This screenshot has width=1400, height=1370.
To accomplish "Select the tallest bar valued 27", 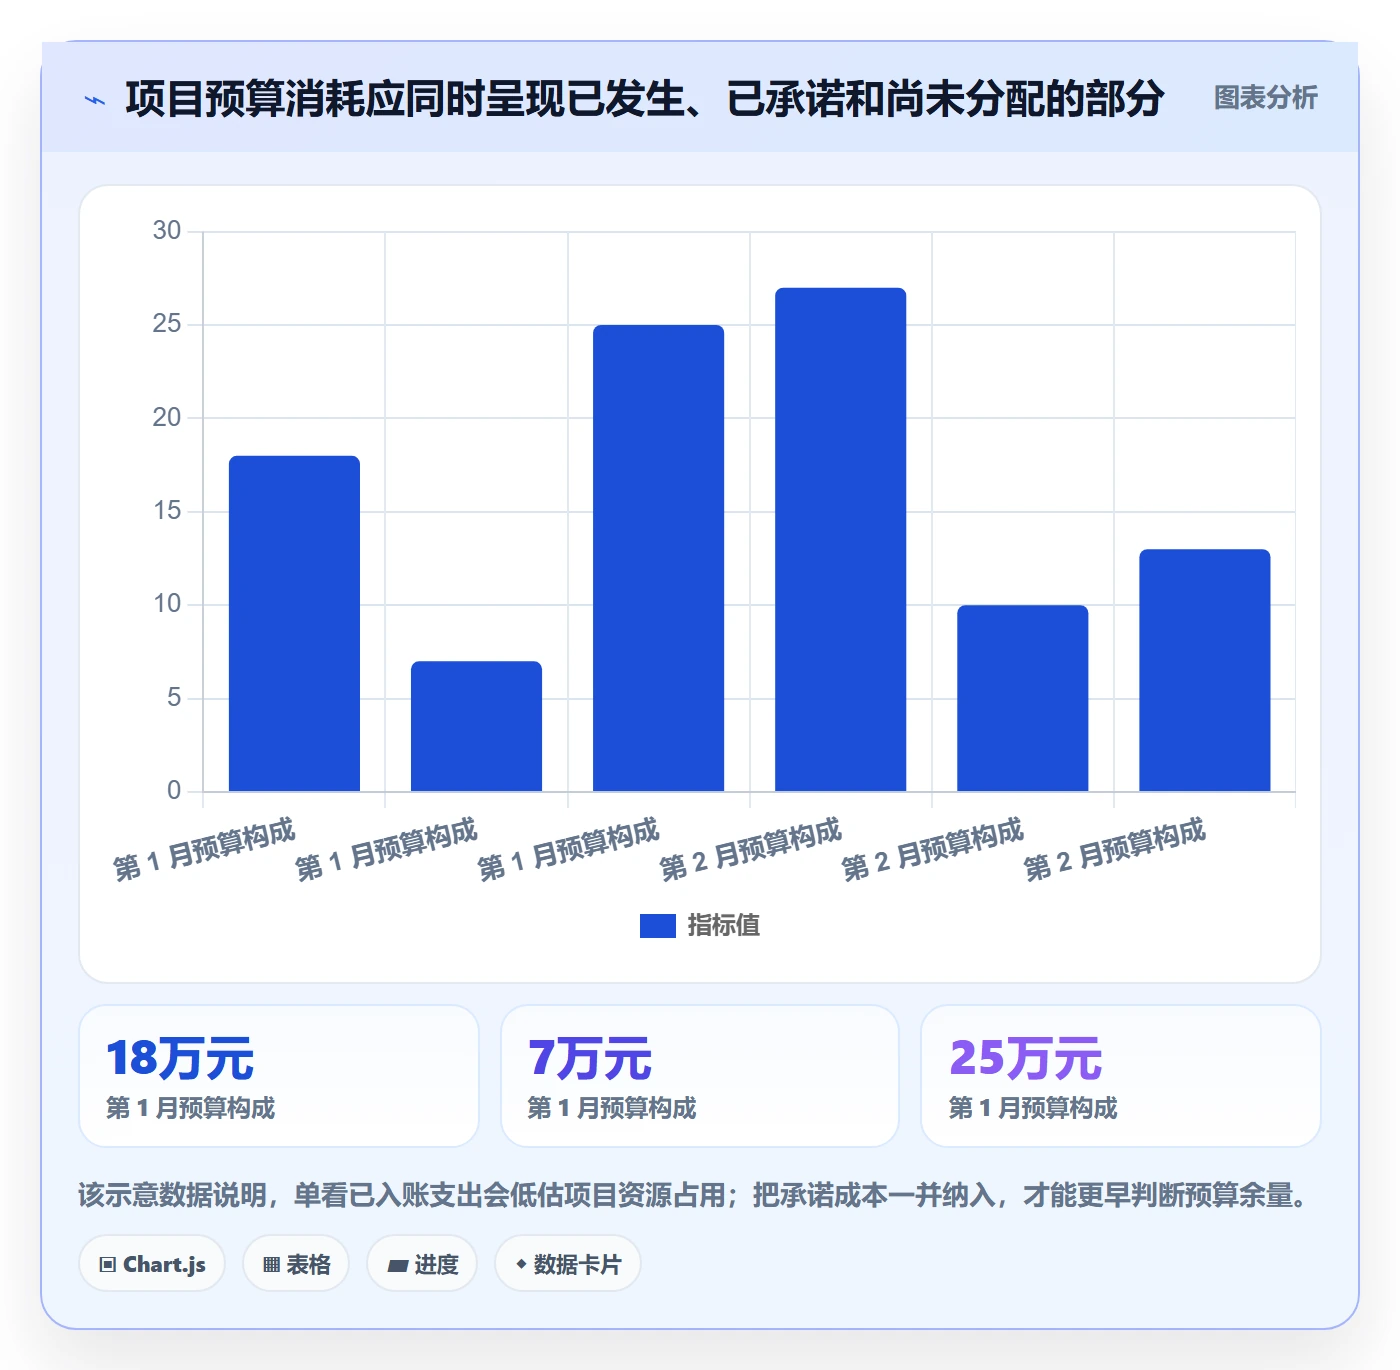I will pyautogui.click(x=840, y=540).
